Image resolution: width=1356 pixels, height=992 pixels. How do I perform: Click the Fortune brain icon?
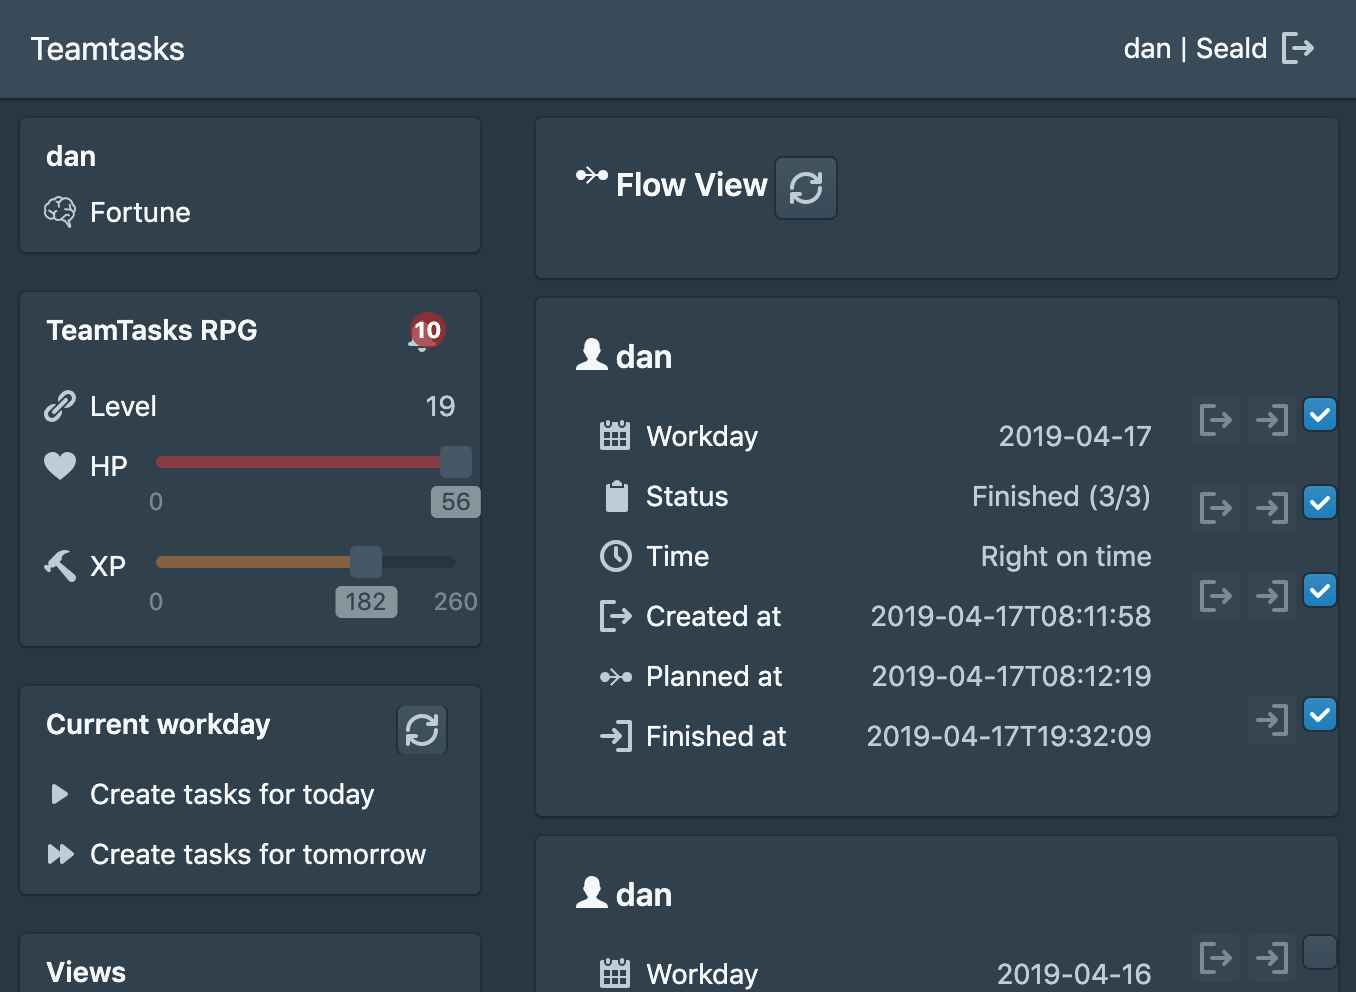click(x=60, y=212)
